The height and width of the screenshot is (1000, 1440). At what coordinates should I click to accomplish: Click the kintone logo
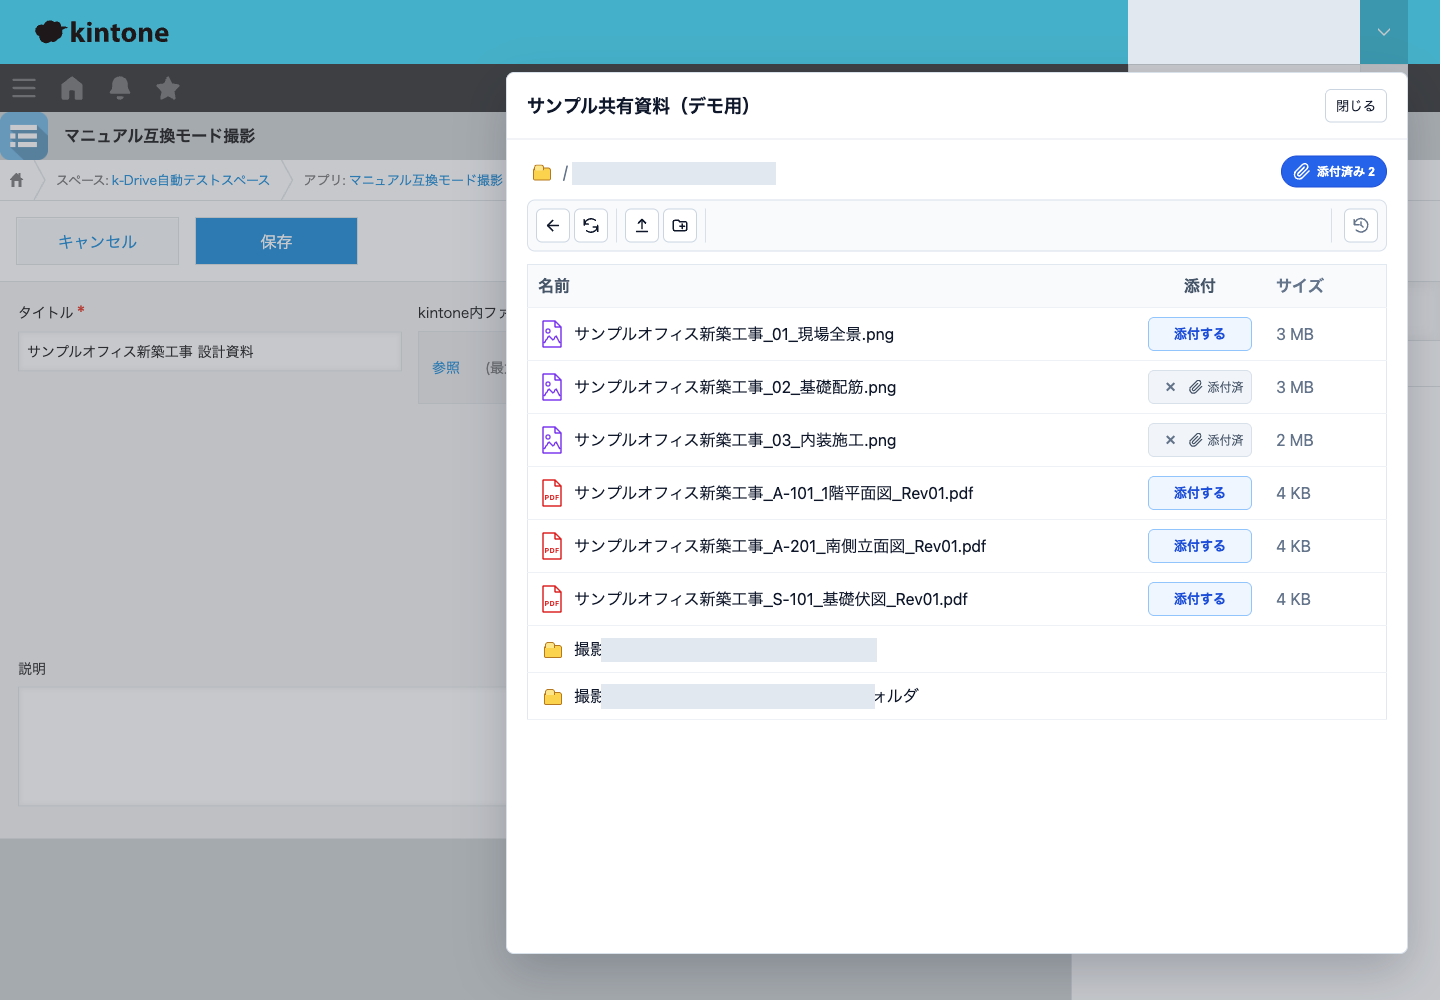[102, 32]
